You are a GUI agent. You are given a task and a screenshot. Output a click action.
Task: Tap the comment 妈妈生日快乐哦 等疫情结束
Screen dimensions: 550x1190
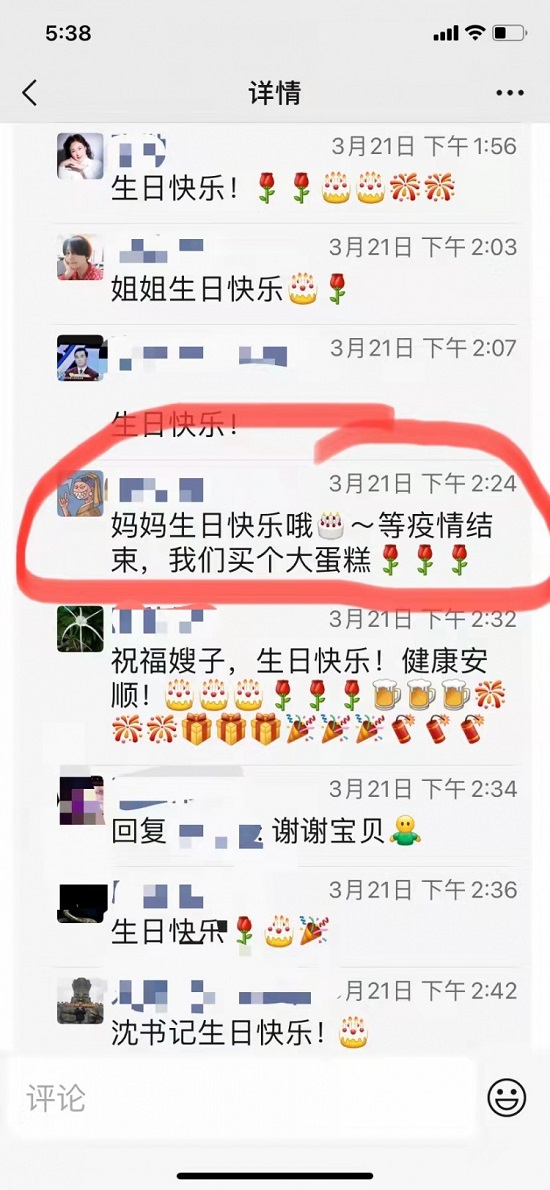302,542
